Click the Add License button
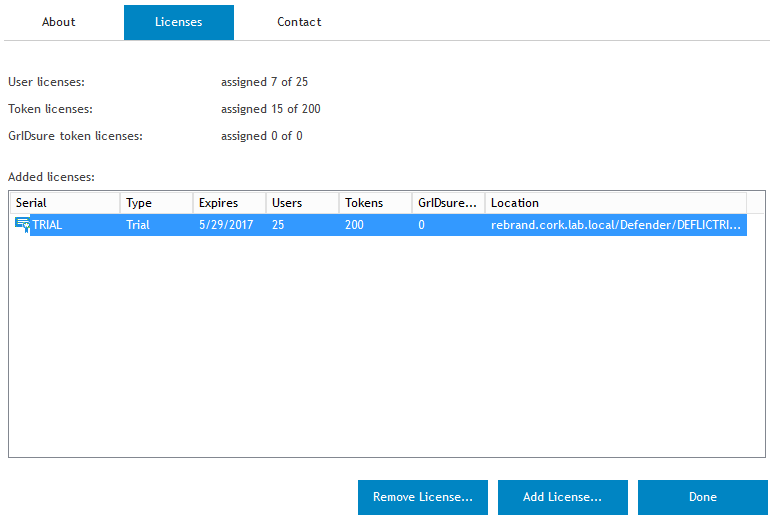 coord(562,497)
